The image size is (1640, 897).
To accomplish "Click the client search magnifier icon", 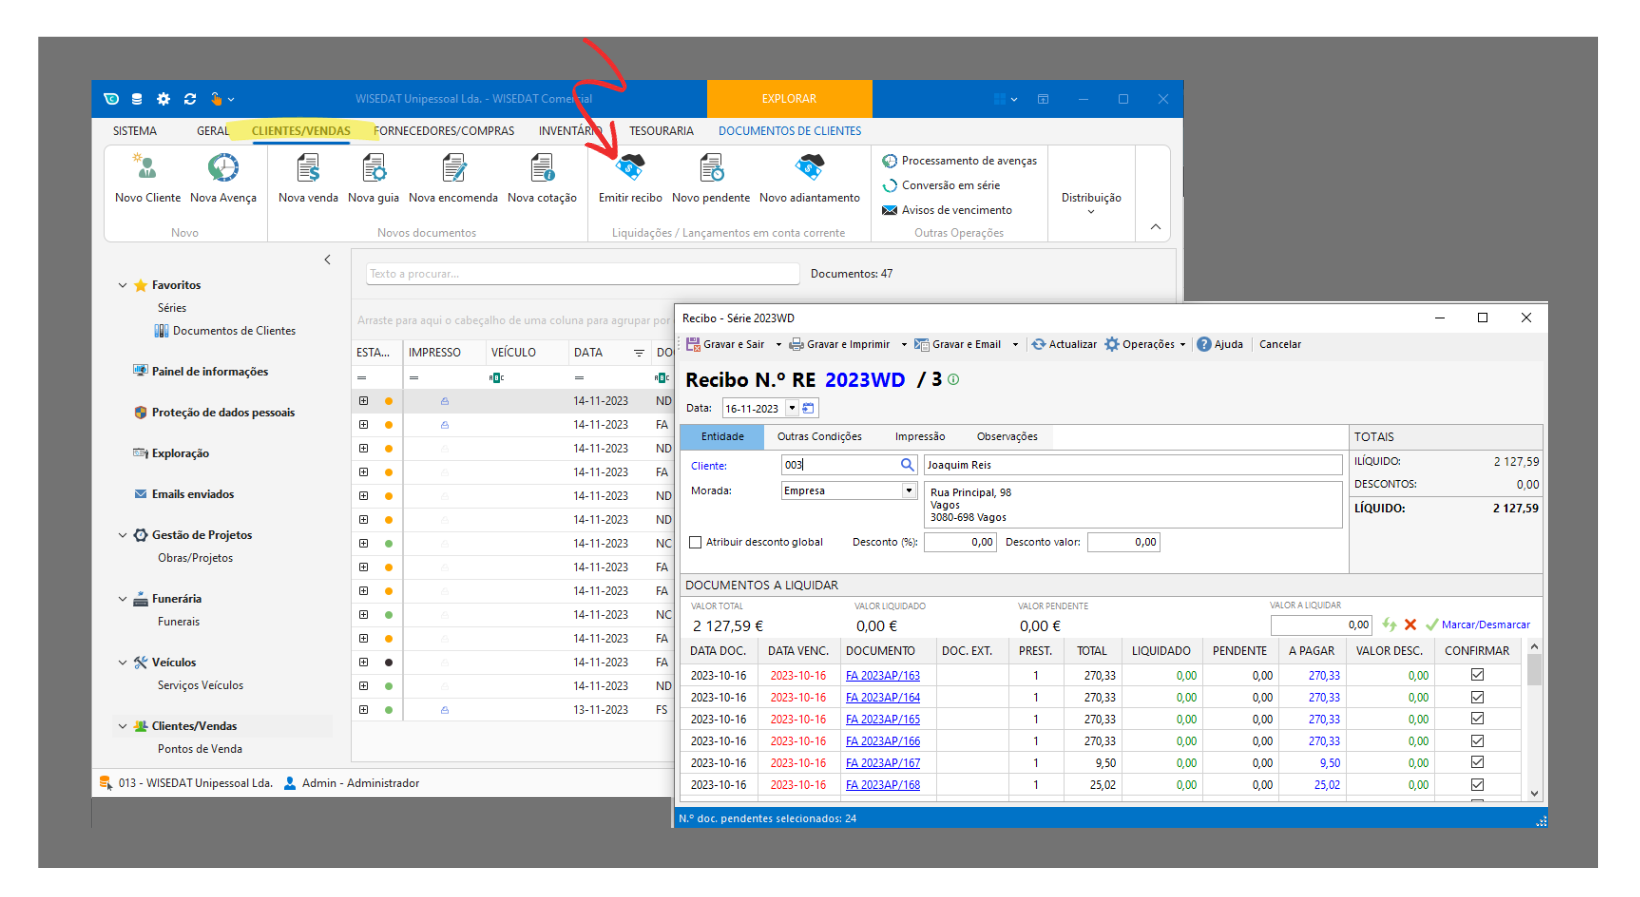I will point(907,465).
